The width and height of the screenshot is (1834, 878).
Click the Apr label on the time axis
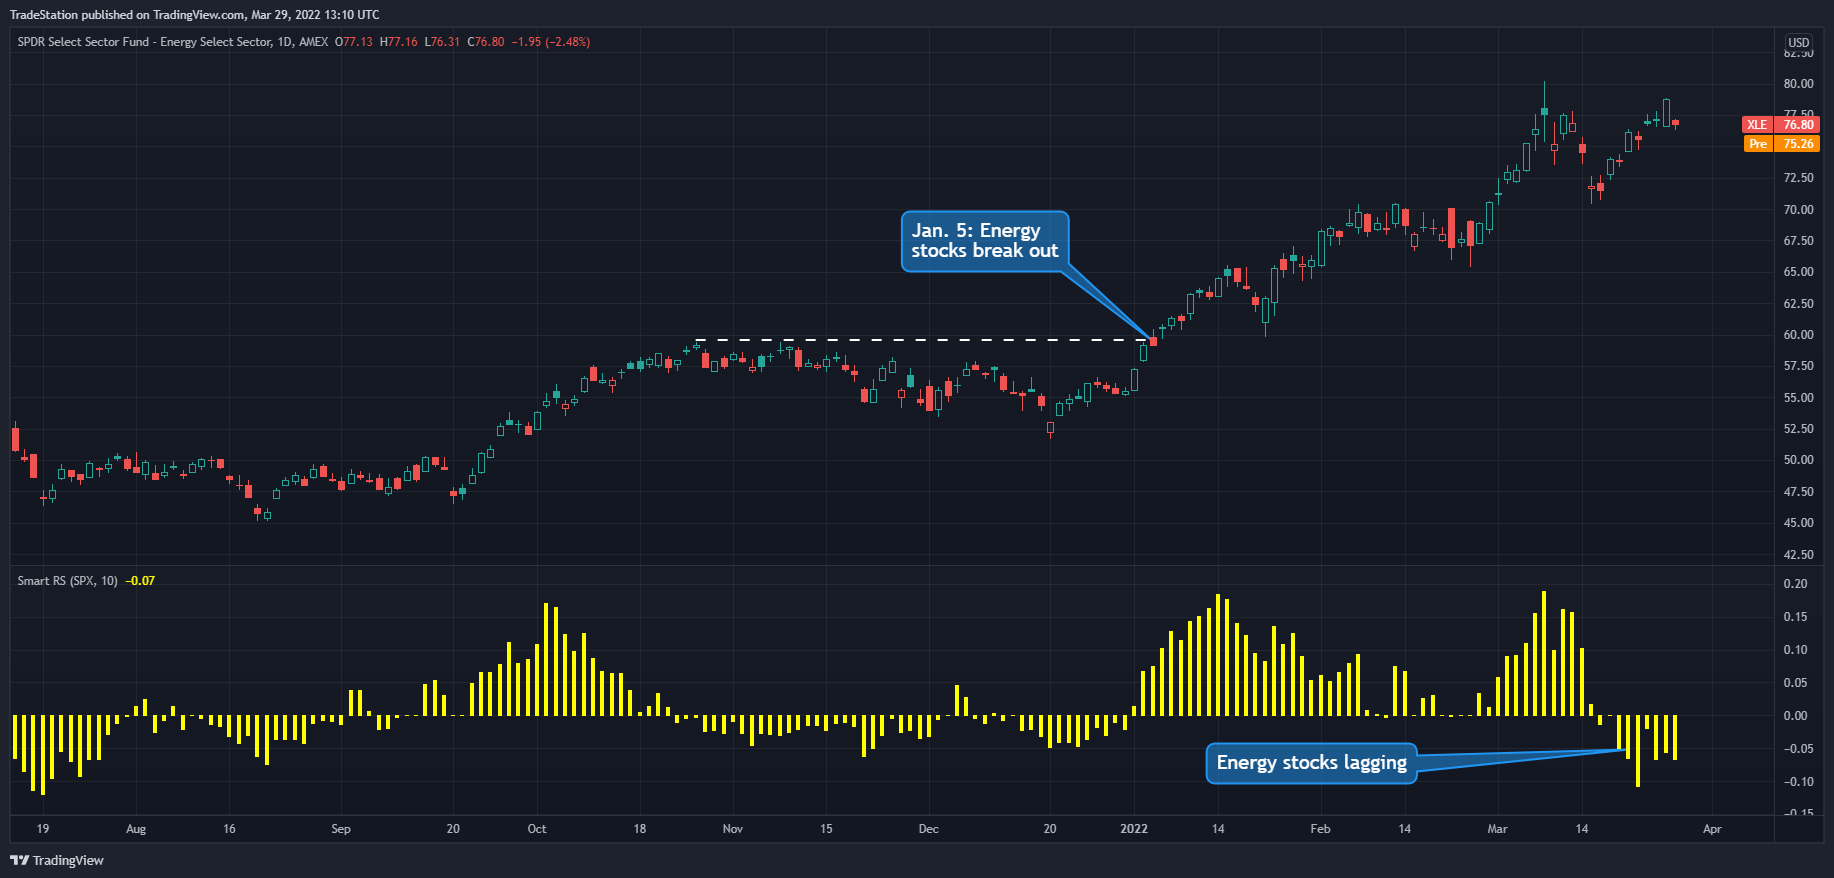pyautogui.click(x=1712, y=829)
